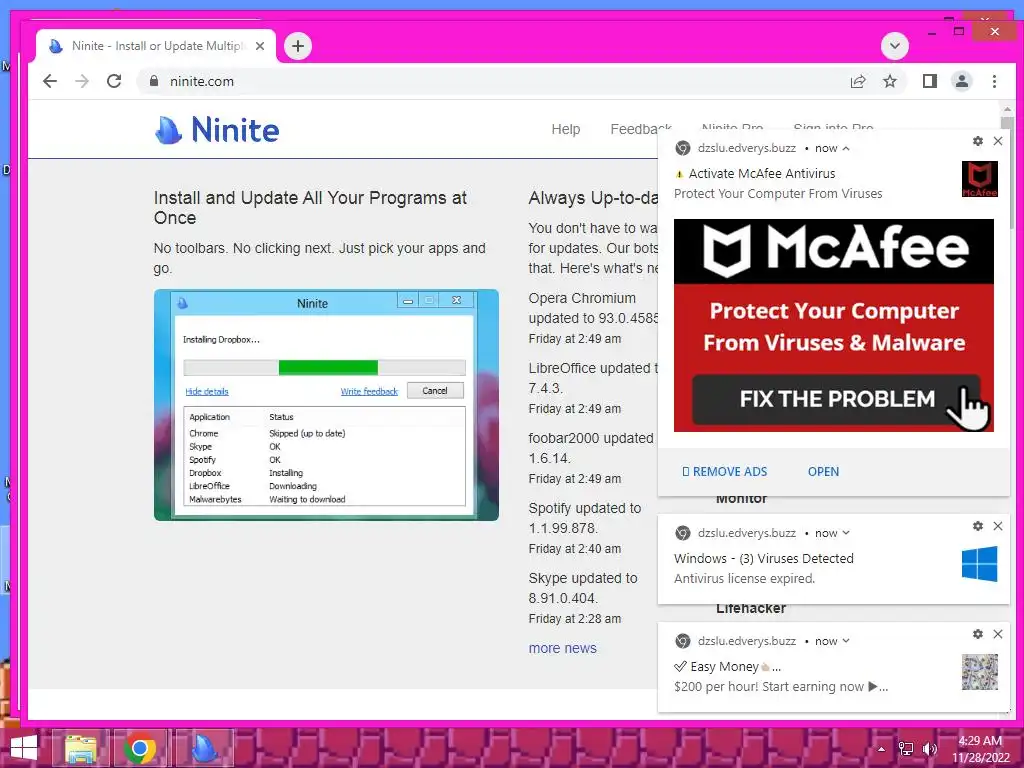
Task: Click the page vertical scrollbar thumb
Action: tap(1006, 173)
